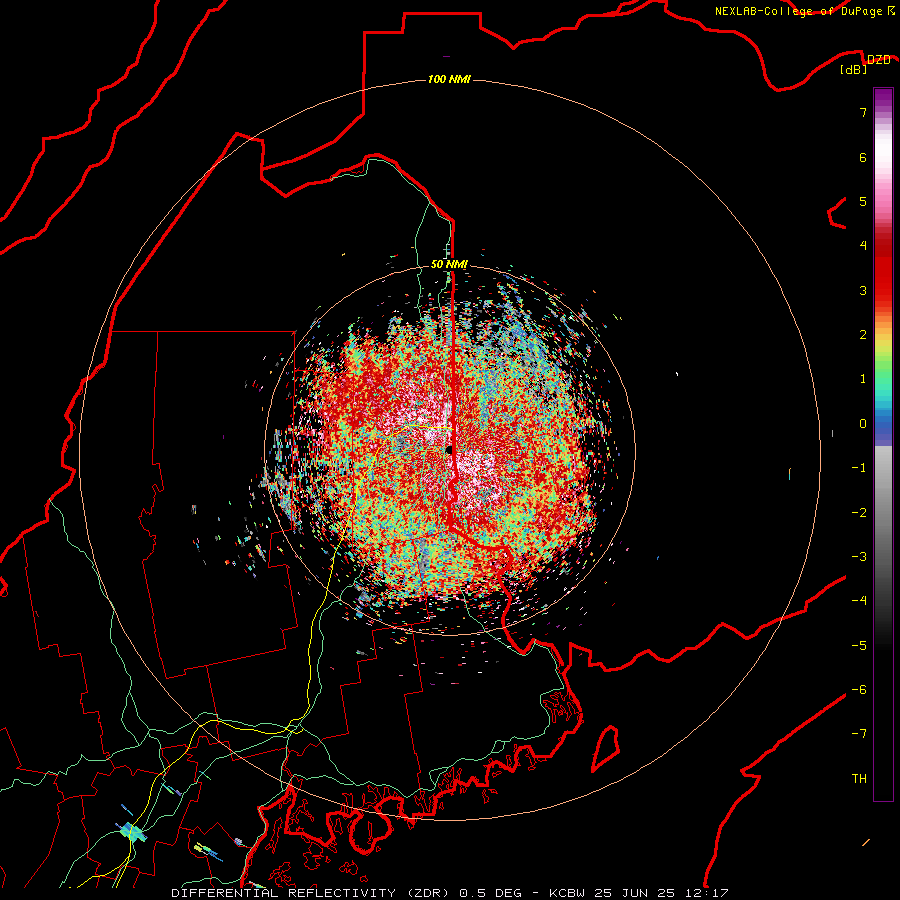900x900 pixels.
Task: Click the legend value '-6'
Action: tap(859, 690)
